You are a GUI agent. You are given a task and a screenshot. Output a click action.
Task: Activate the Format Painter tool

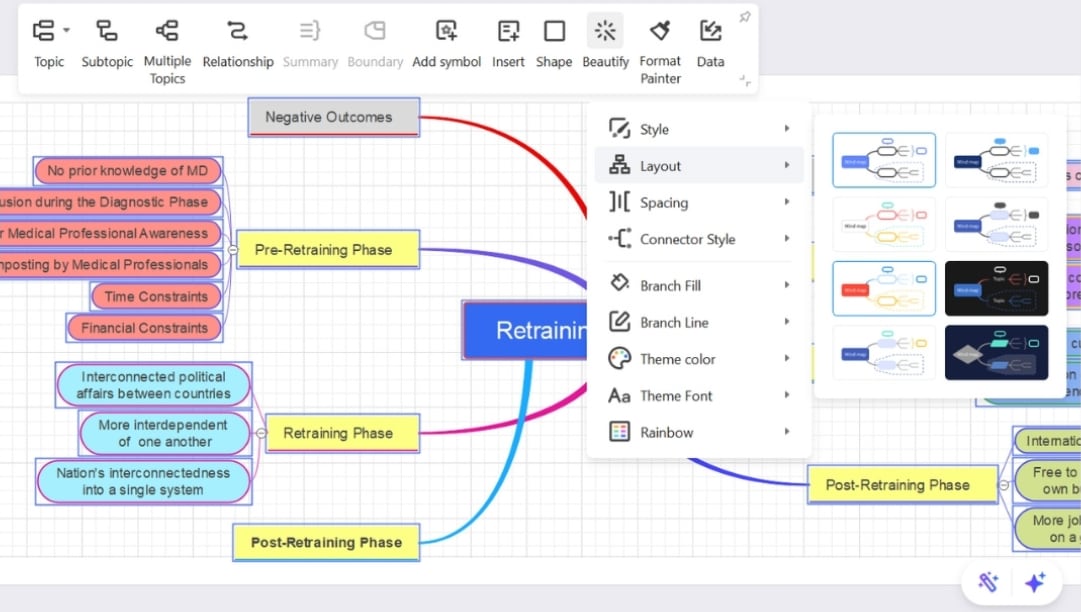[660, 30]
